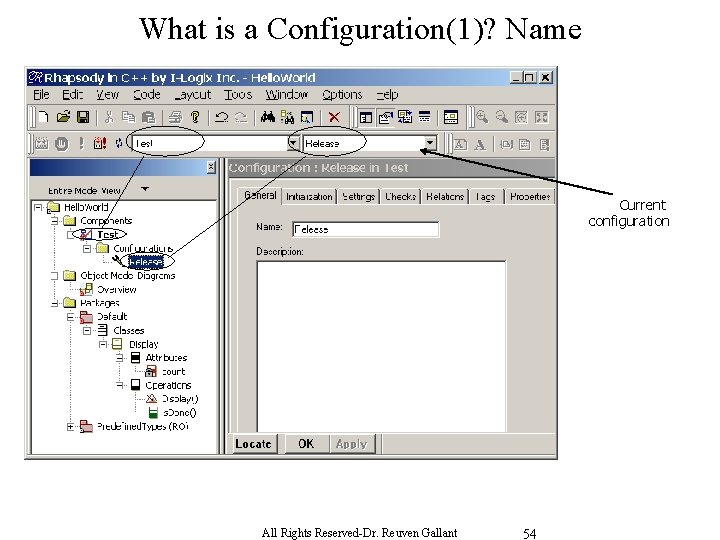The width and height of the screenshot is (720, 540).
Task: Click the fit-to-window icon at toolbar end
Action: pos(541,118)
